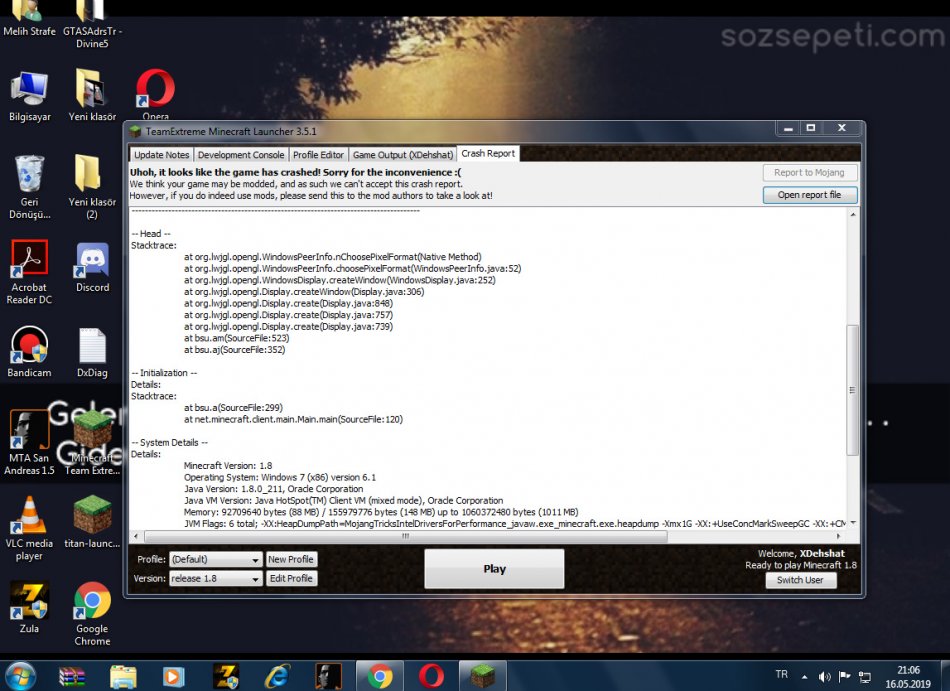This screenshot has height=691, width=950.
Task: Open the Version release 1.8 dropdown
Action: [x=215, y=578]
